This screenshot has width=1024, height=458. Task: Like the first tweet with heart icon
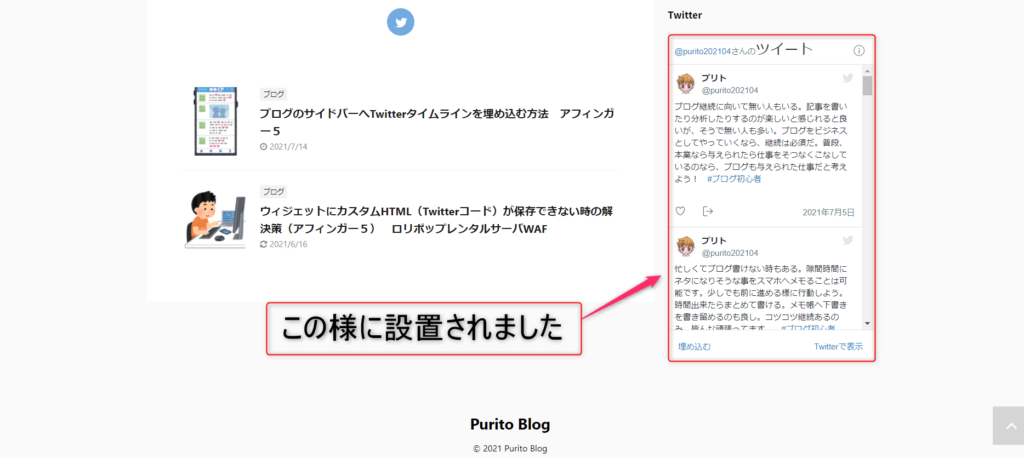[681, 211]
